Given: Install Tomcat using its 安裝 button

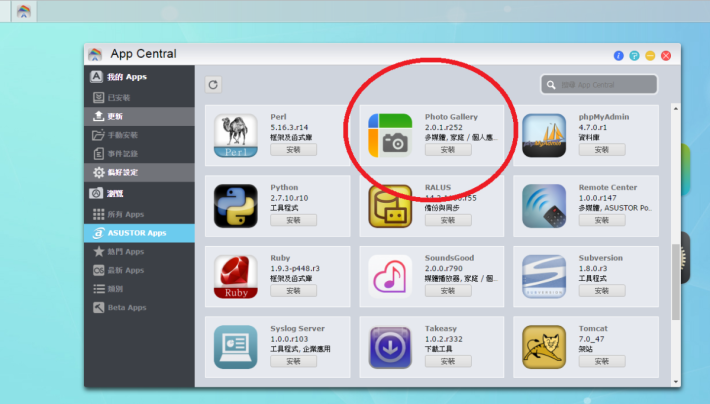Looking at the screenshot, I should [602, 361].
